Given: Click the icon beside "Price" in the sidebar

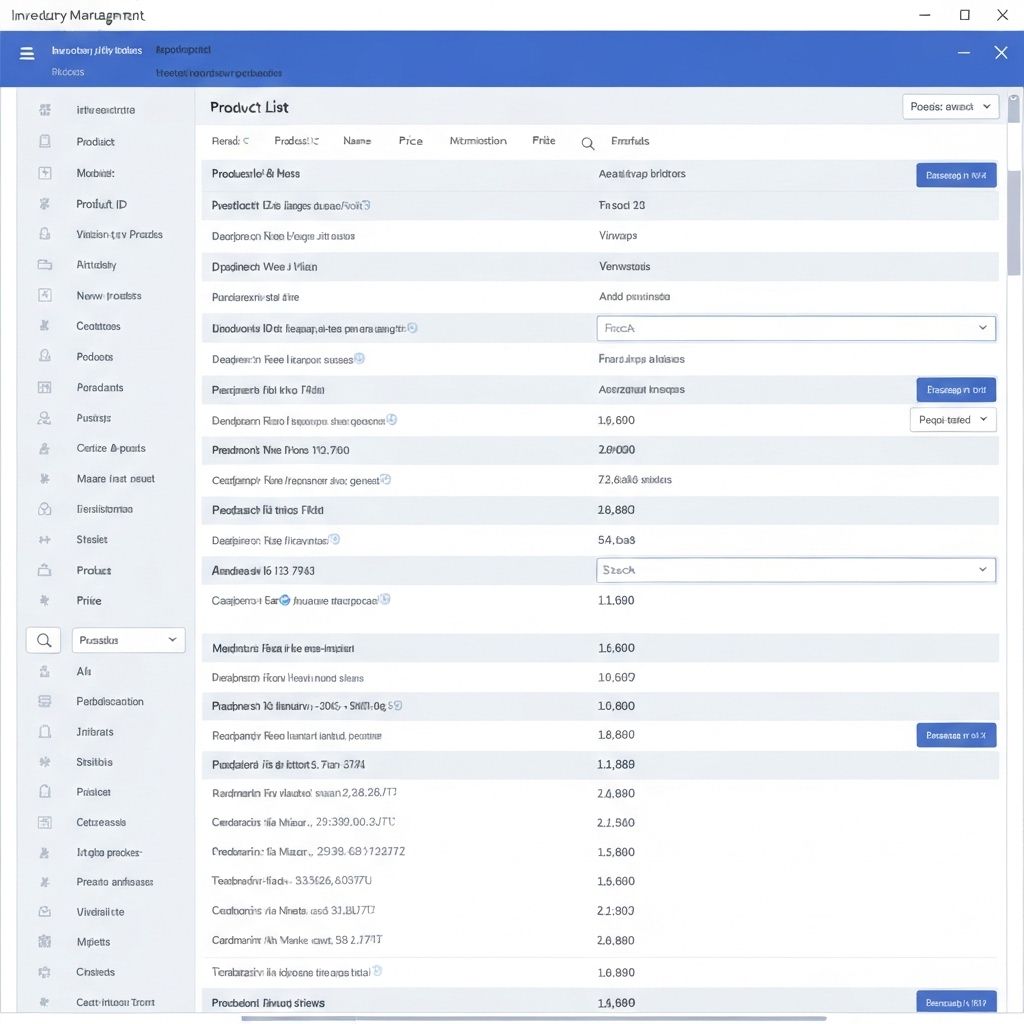Looking at the screenshot, I should 44,601.
